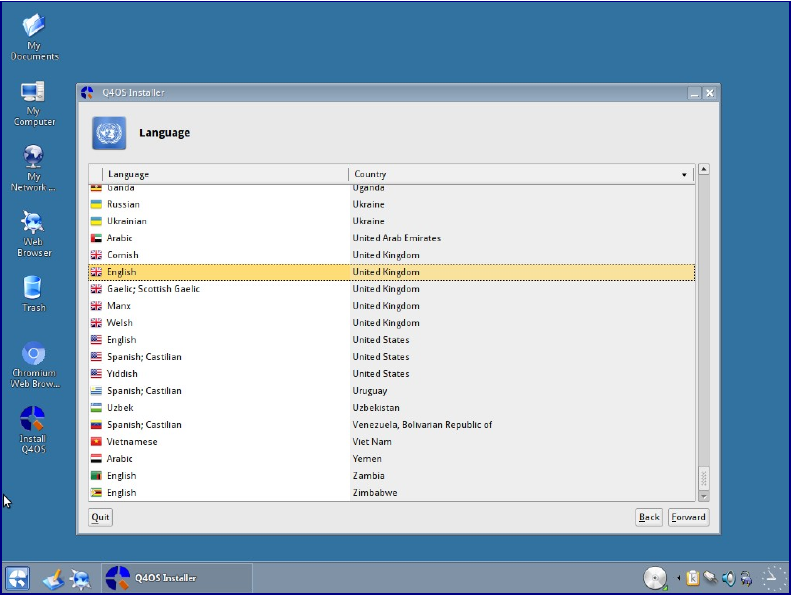The image size is (791, 595).
Task: Click the show desktop icon in taskbar
Action: [53, 578]
